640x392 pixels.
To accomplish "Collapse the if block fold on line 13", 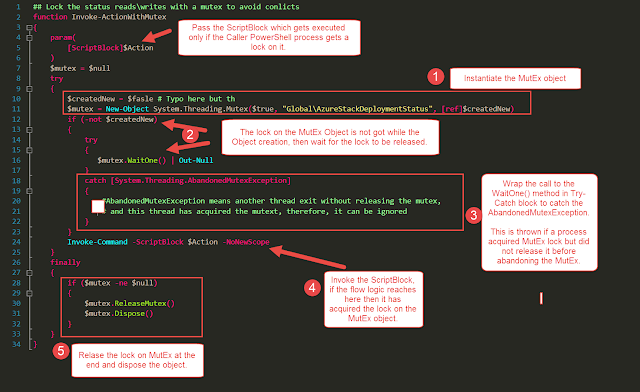I will [29, 129].
